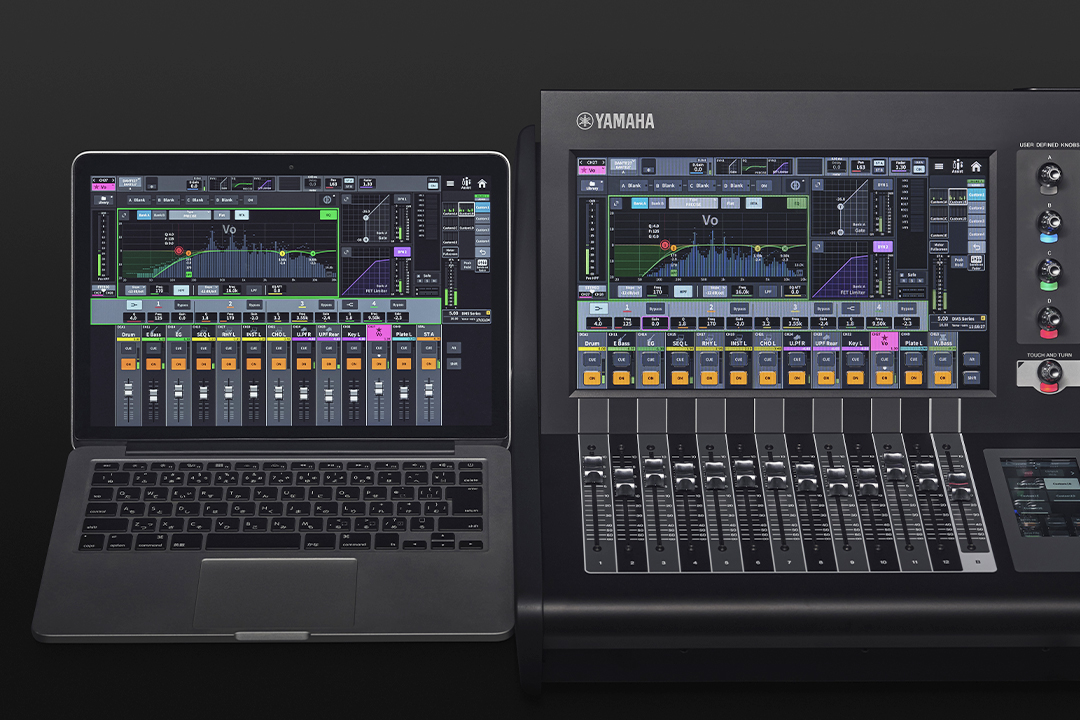Open HPF slope -12dB/oct dropdown on mixer
This screenshot has height=720, width=1080.
click(630, 291)
